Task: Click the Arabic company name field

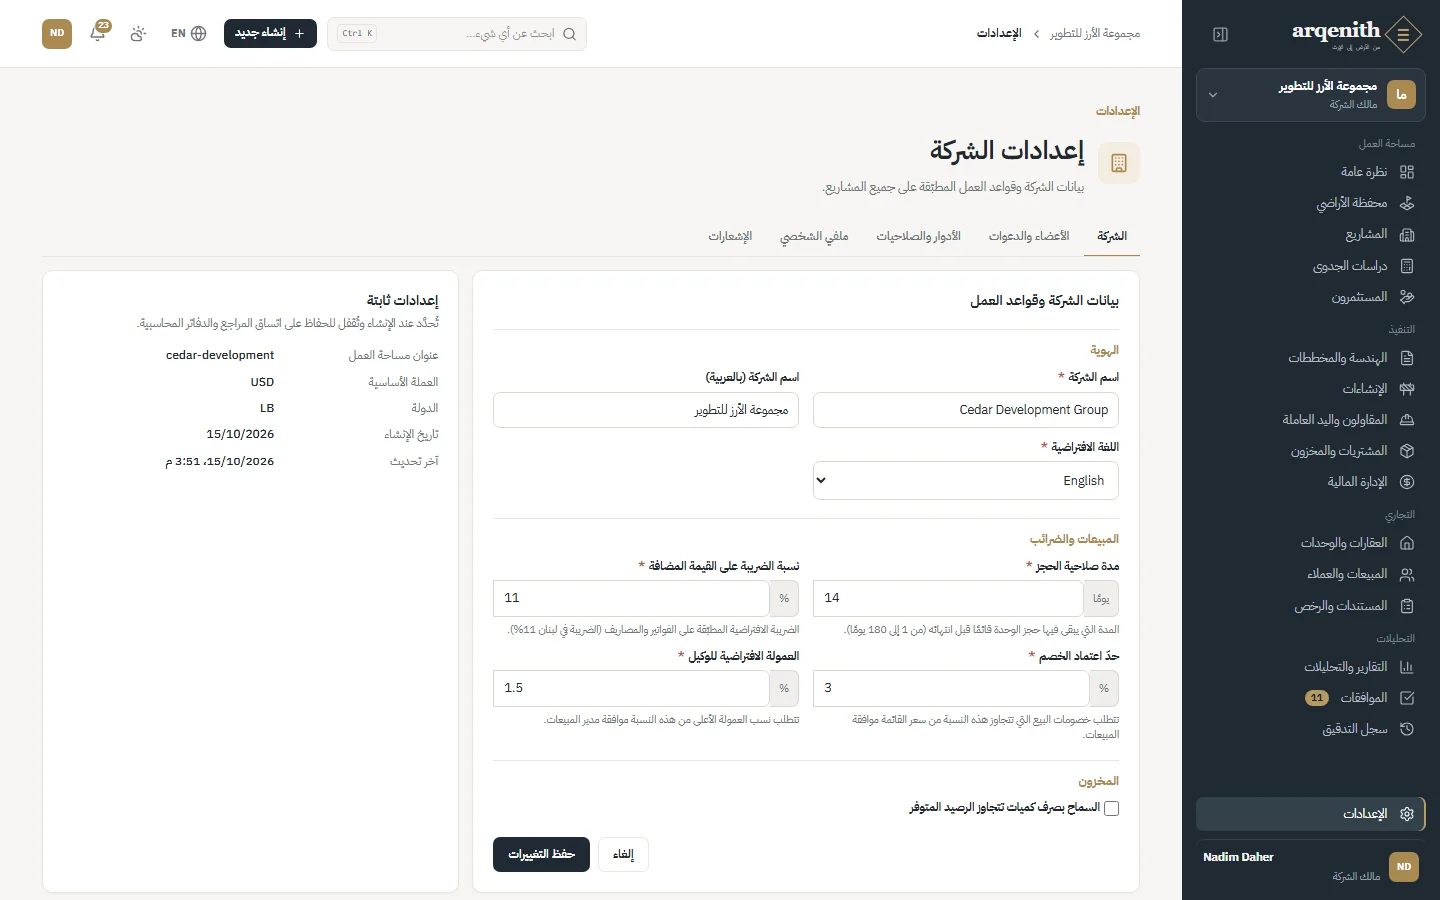Action: 646,410
